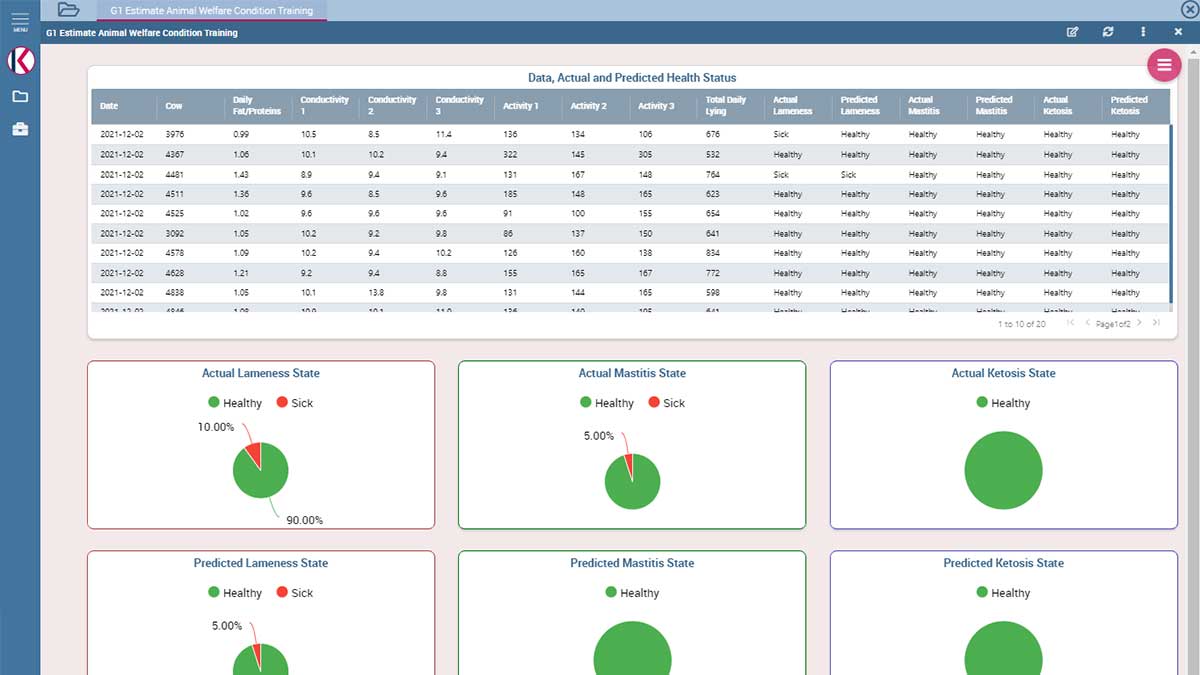1200x675 pixels.
Task: Click the 'Page1of2' pagination label
Action: pos(1113,324)
